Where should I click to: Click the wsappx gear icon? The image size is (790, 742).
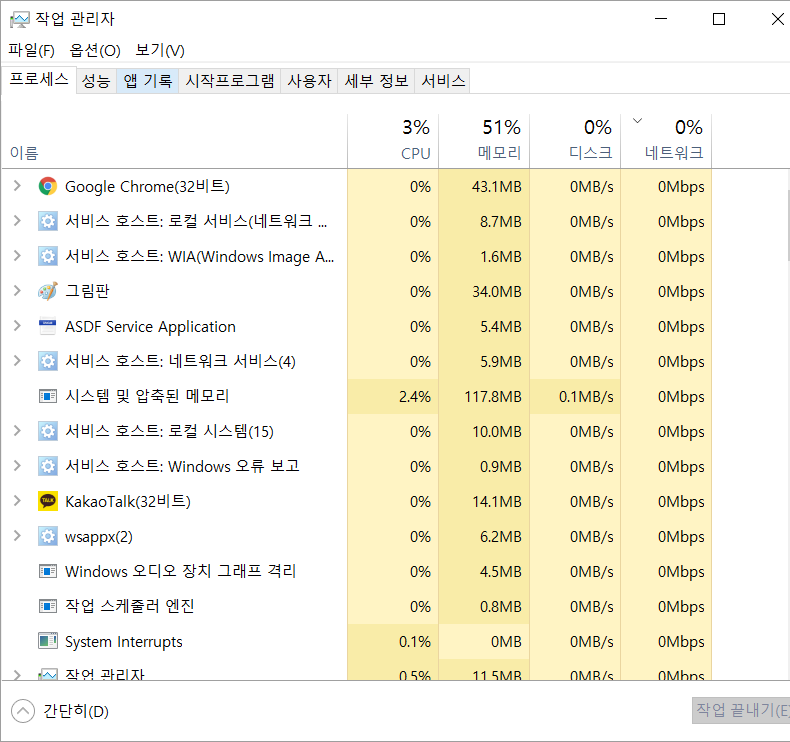click(48, 536)
